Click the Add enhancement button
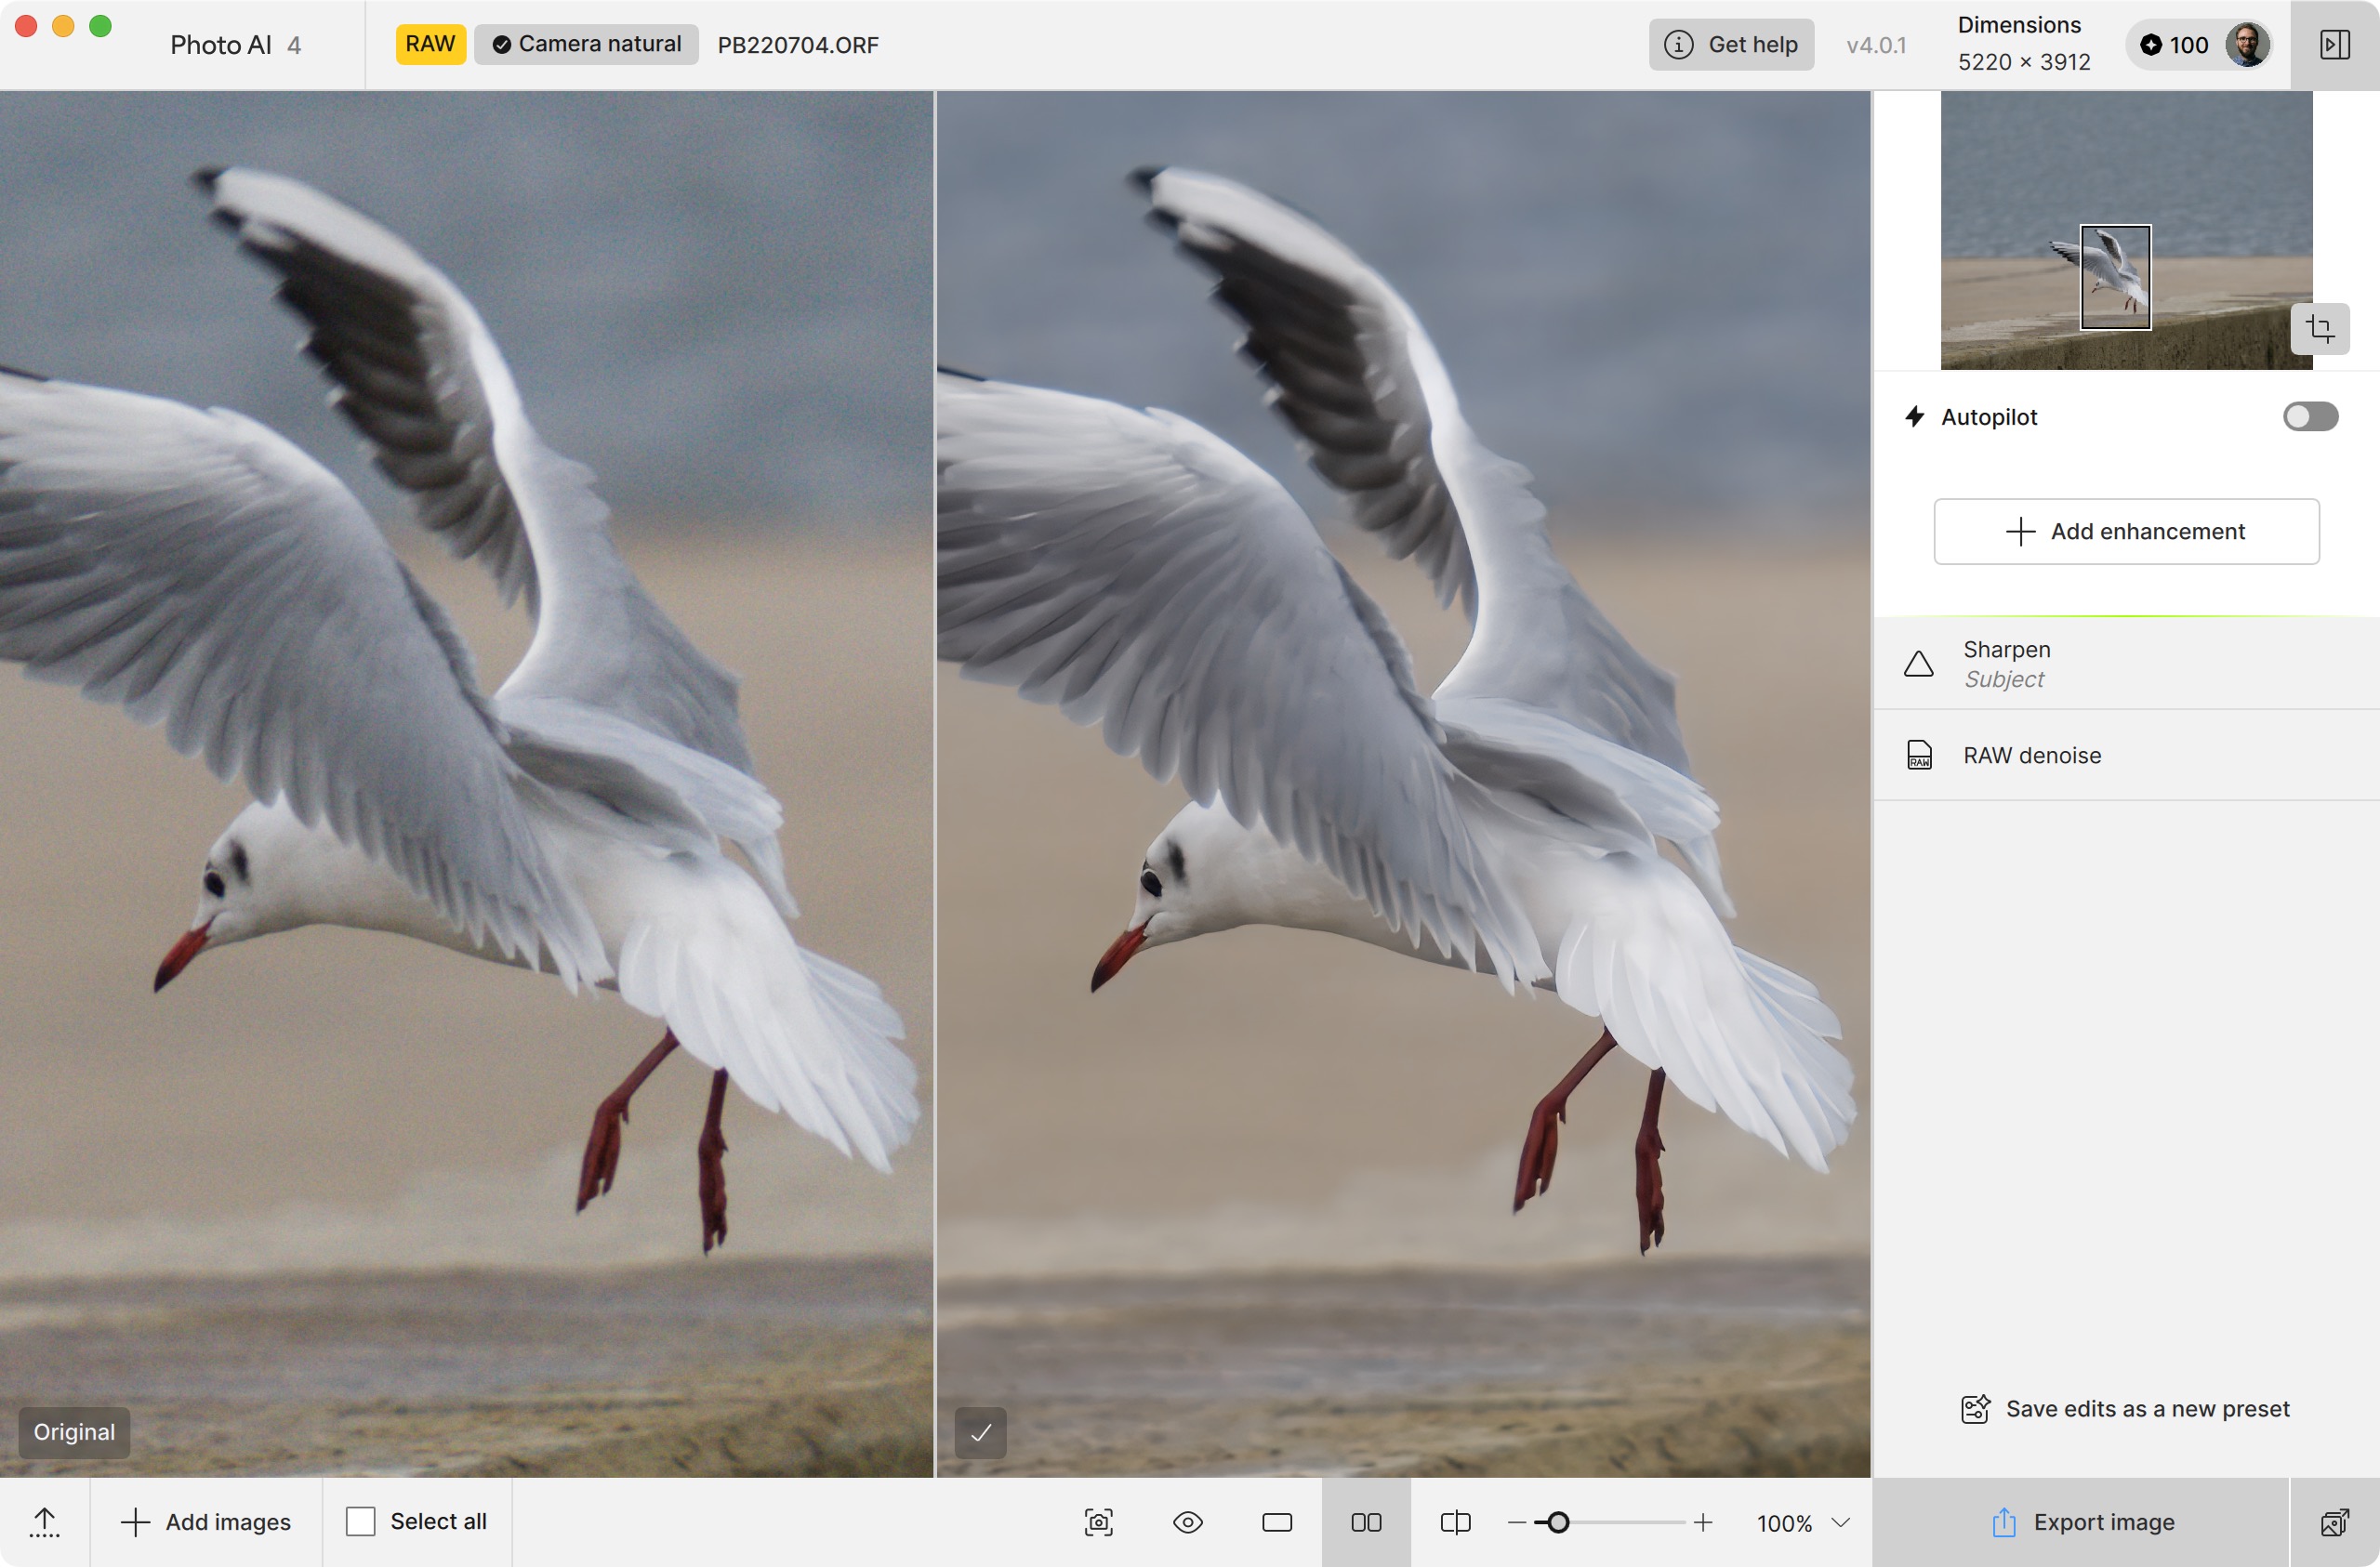This screenshot has height=1567, width=2380. (x=2125, y=531)
